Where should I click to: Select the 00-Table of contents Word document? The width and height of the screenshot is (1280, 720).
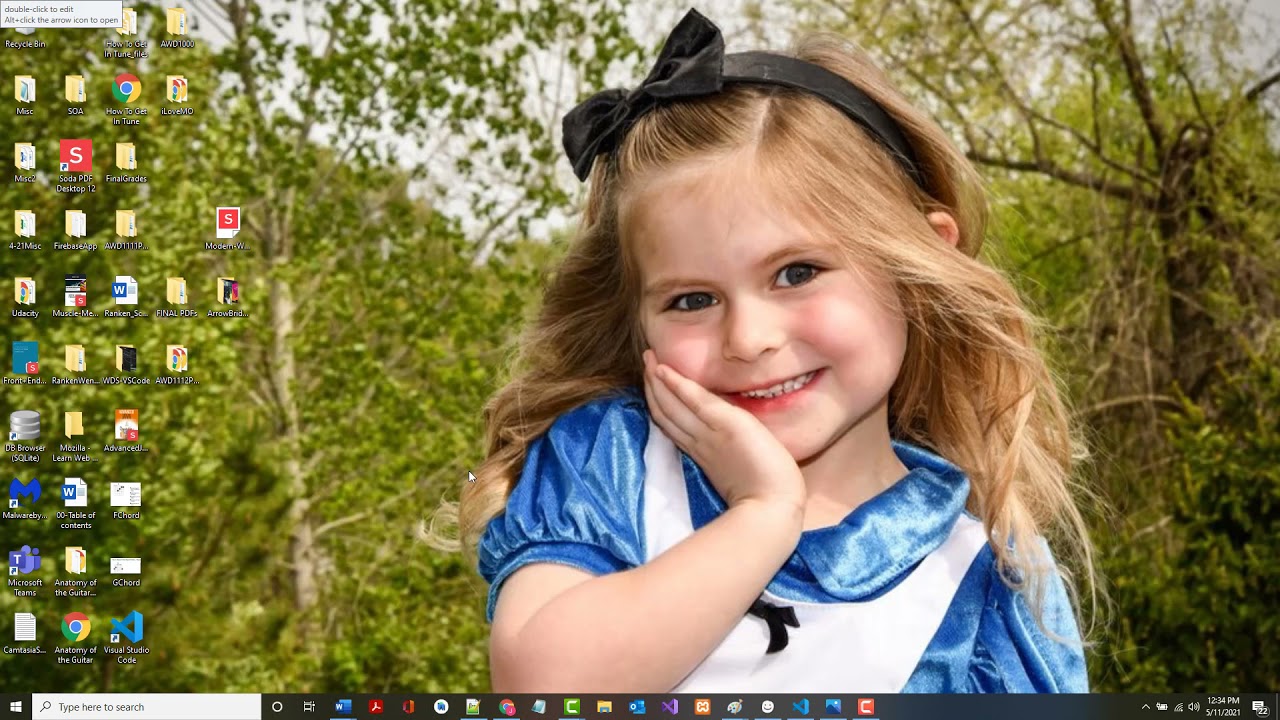pyautogui.click(x=75, y=504)
